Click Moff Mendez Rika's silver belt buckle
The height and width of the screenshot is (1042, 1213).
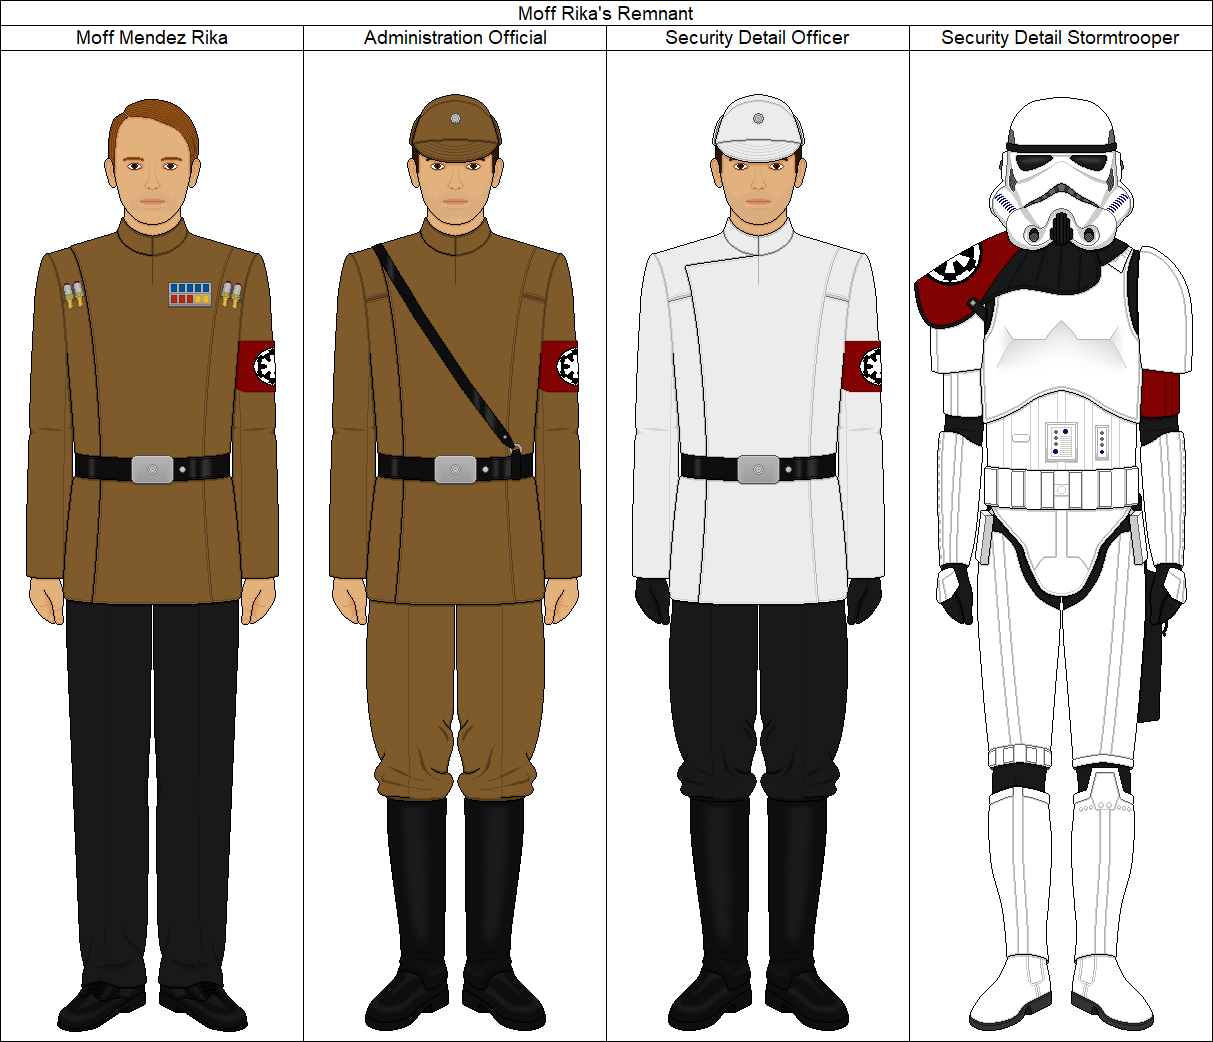(152, 469)
